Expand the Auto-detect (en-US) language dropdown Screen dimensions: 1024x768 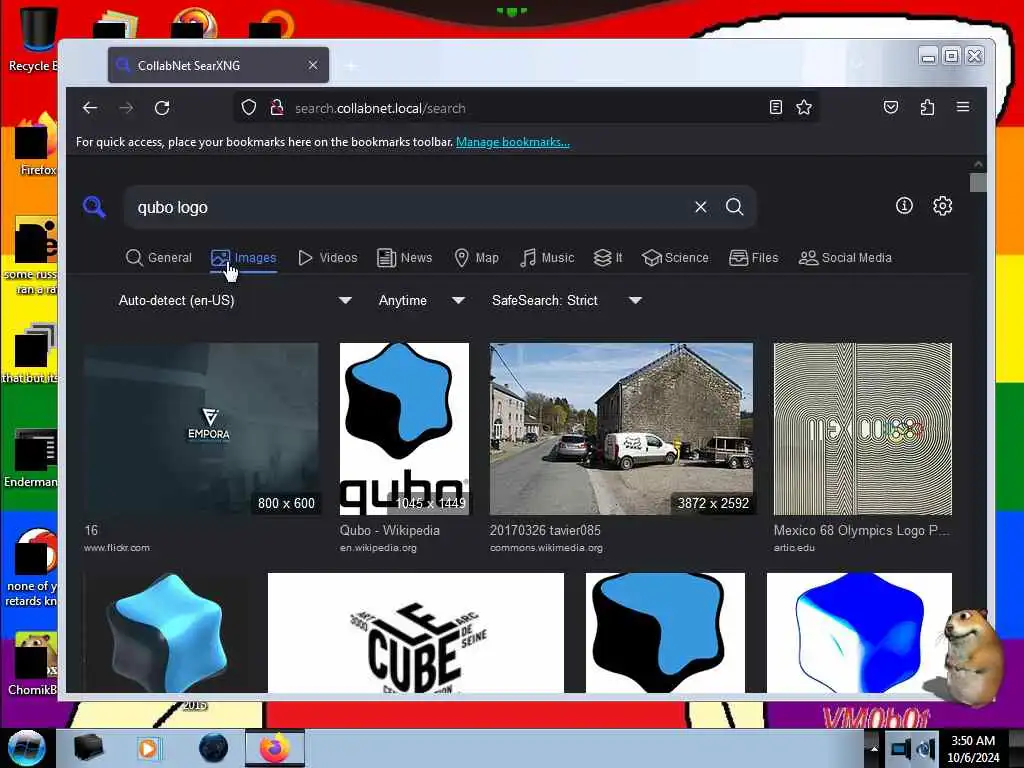(x=234, y=300)
